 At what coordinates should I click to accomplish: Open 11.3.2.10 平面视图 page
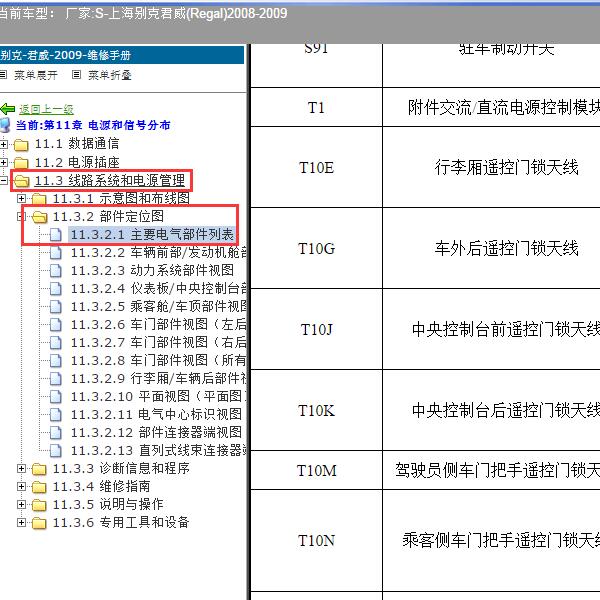click(x=158, y=396)
